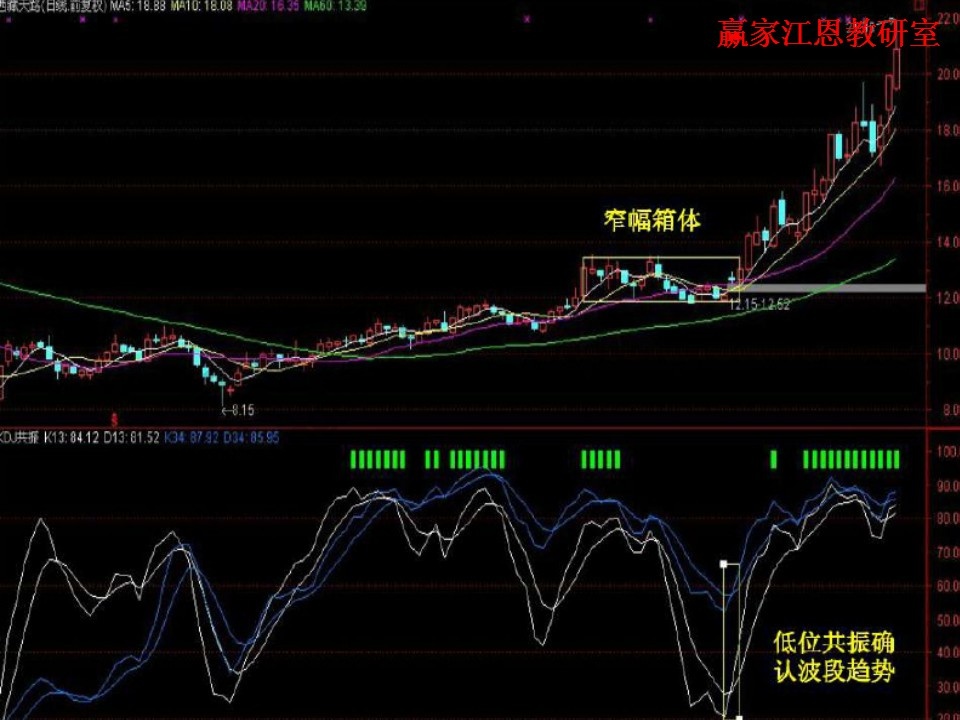The width and height of the screenshot is (960, 720).
Task: Click the 赢家江恩教研室 watermark link
Action: [826, 33]
